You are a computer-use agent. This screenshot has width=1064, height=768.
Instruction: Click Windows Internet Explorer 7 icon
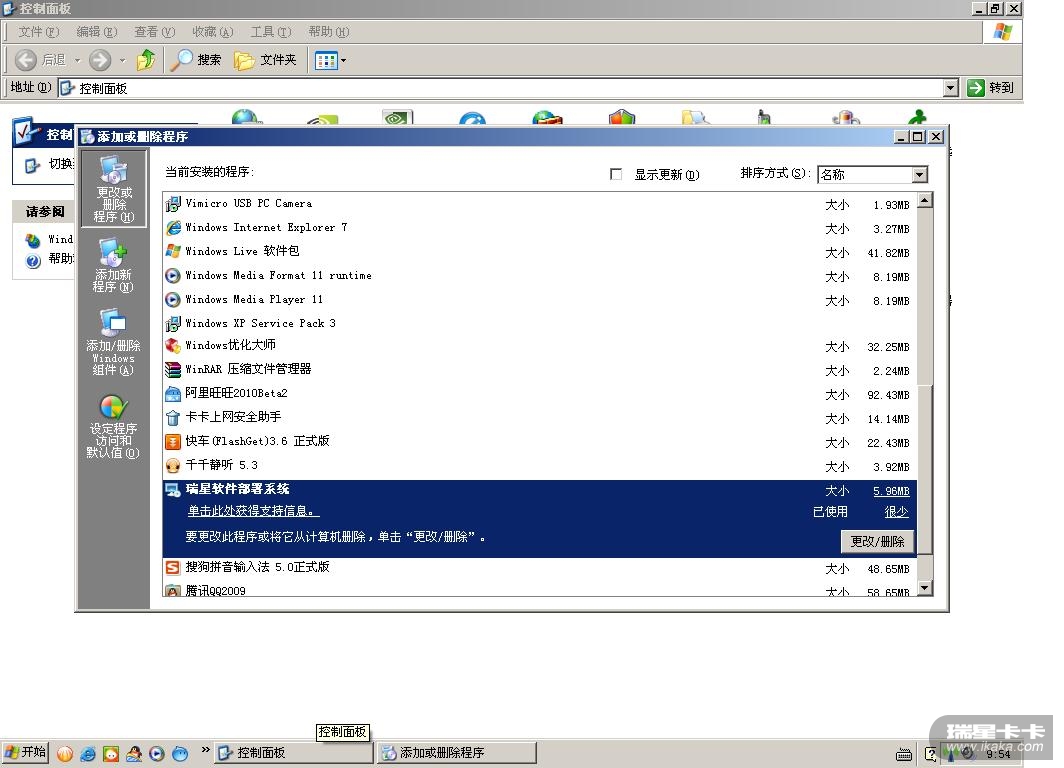tap(173, 227)
